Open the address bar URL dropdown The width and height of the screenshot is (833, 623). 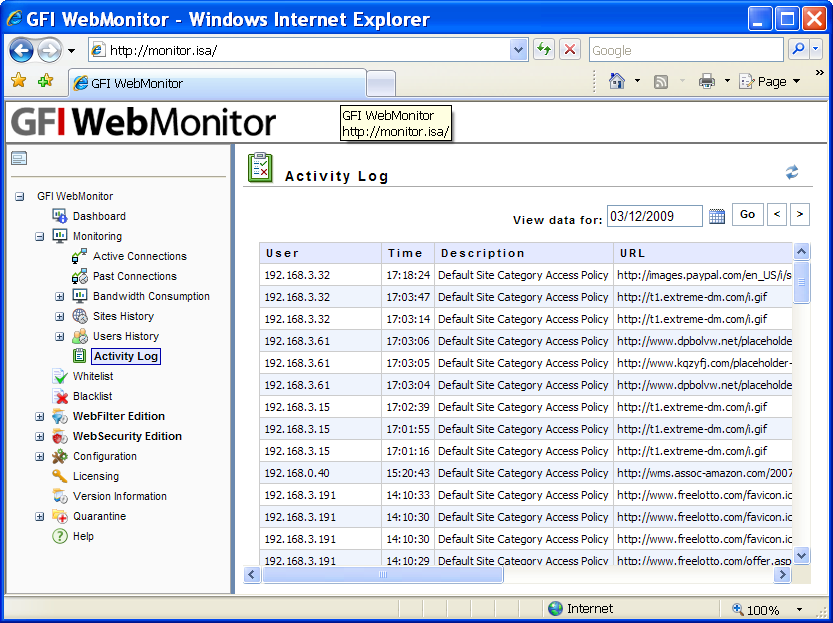(518, 50)
